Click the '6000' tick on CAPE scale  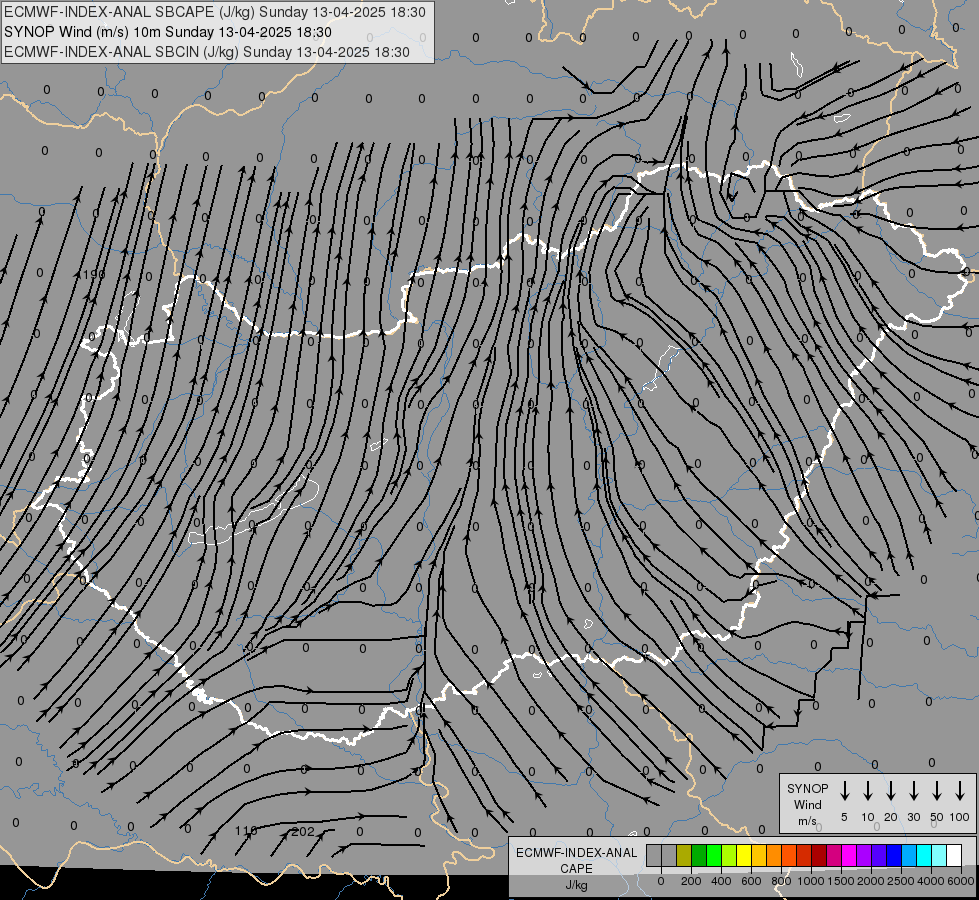point(961,881)
